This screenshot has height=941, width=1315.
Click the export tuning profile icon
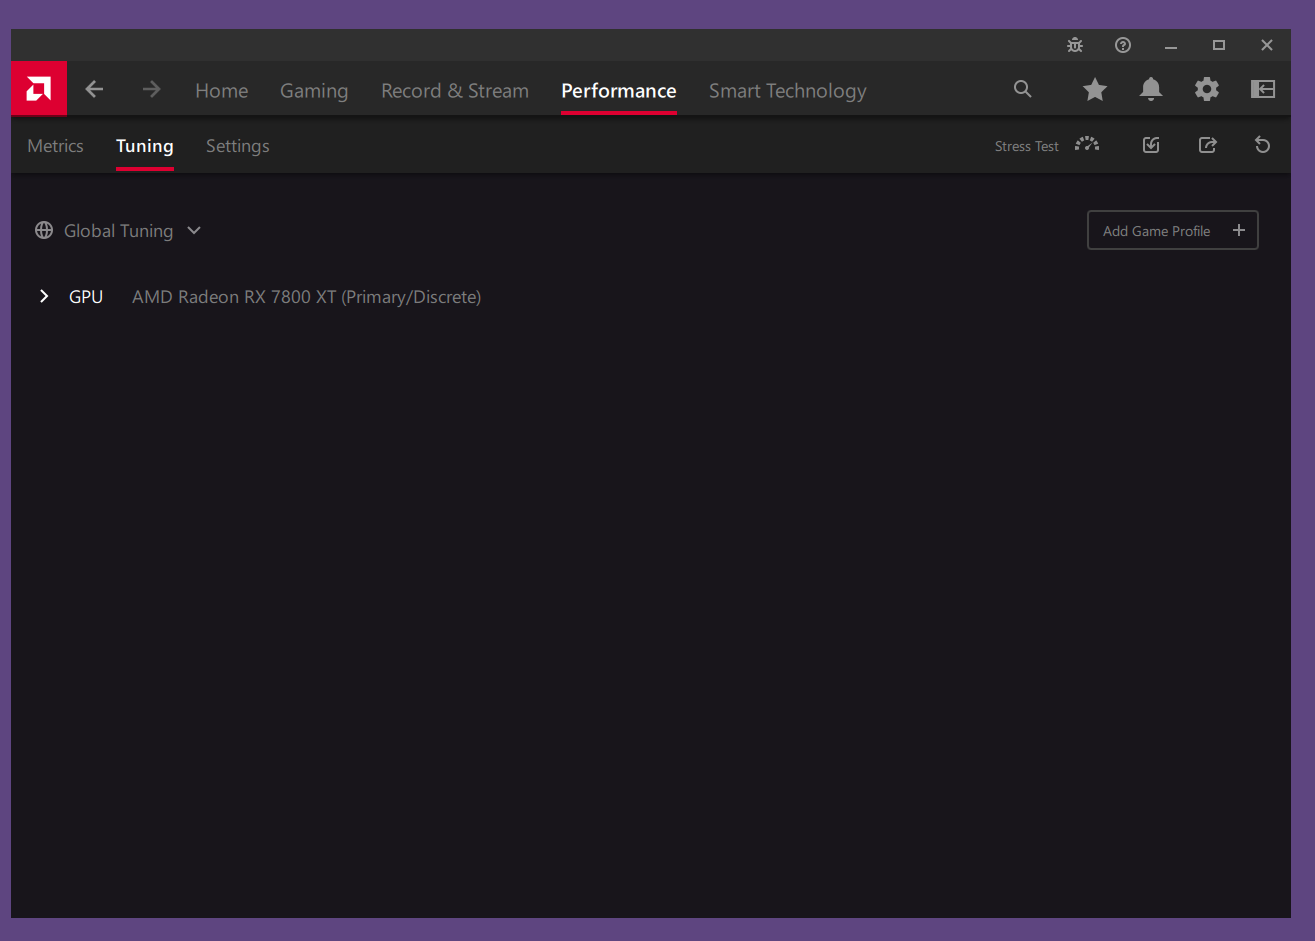point(1207,145)
